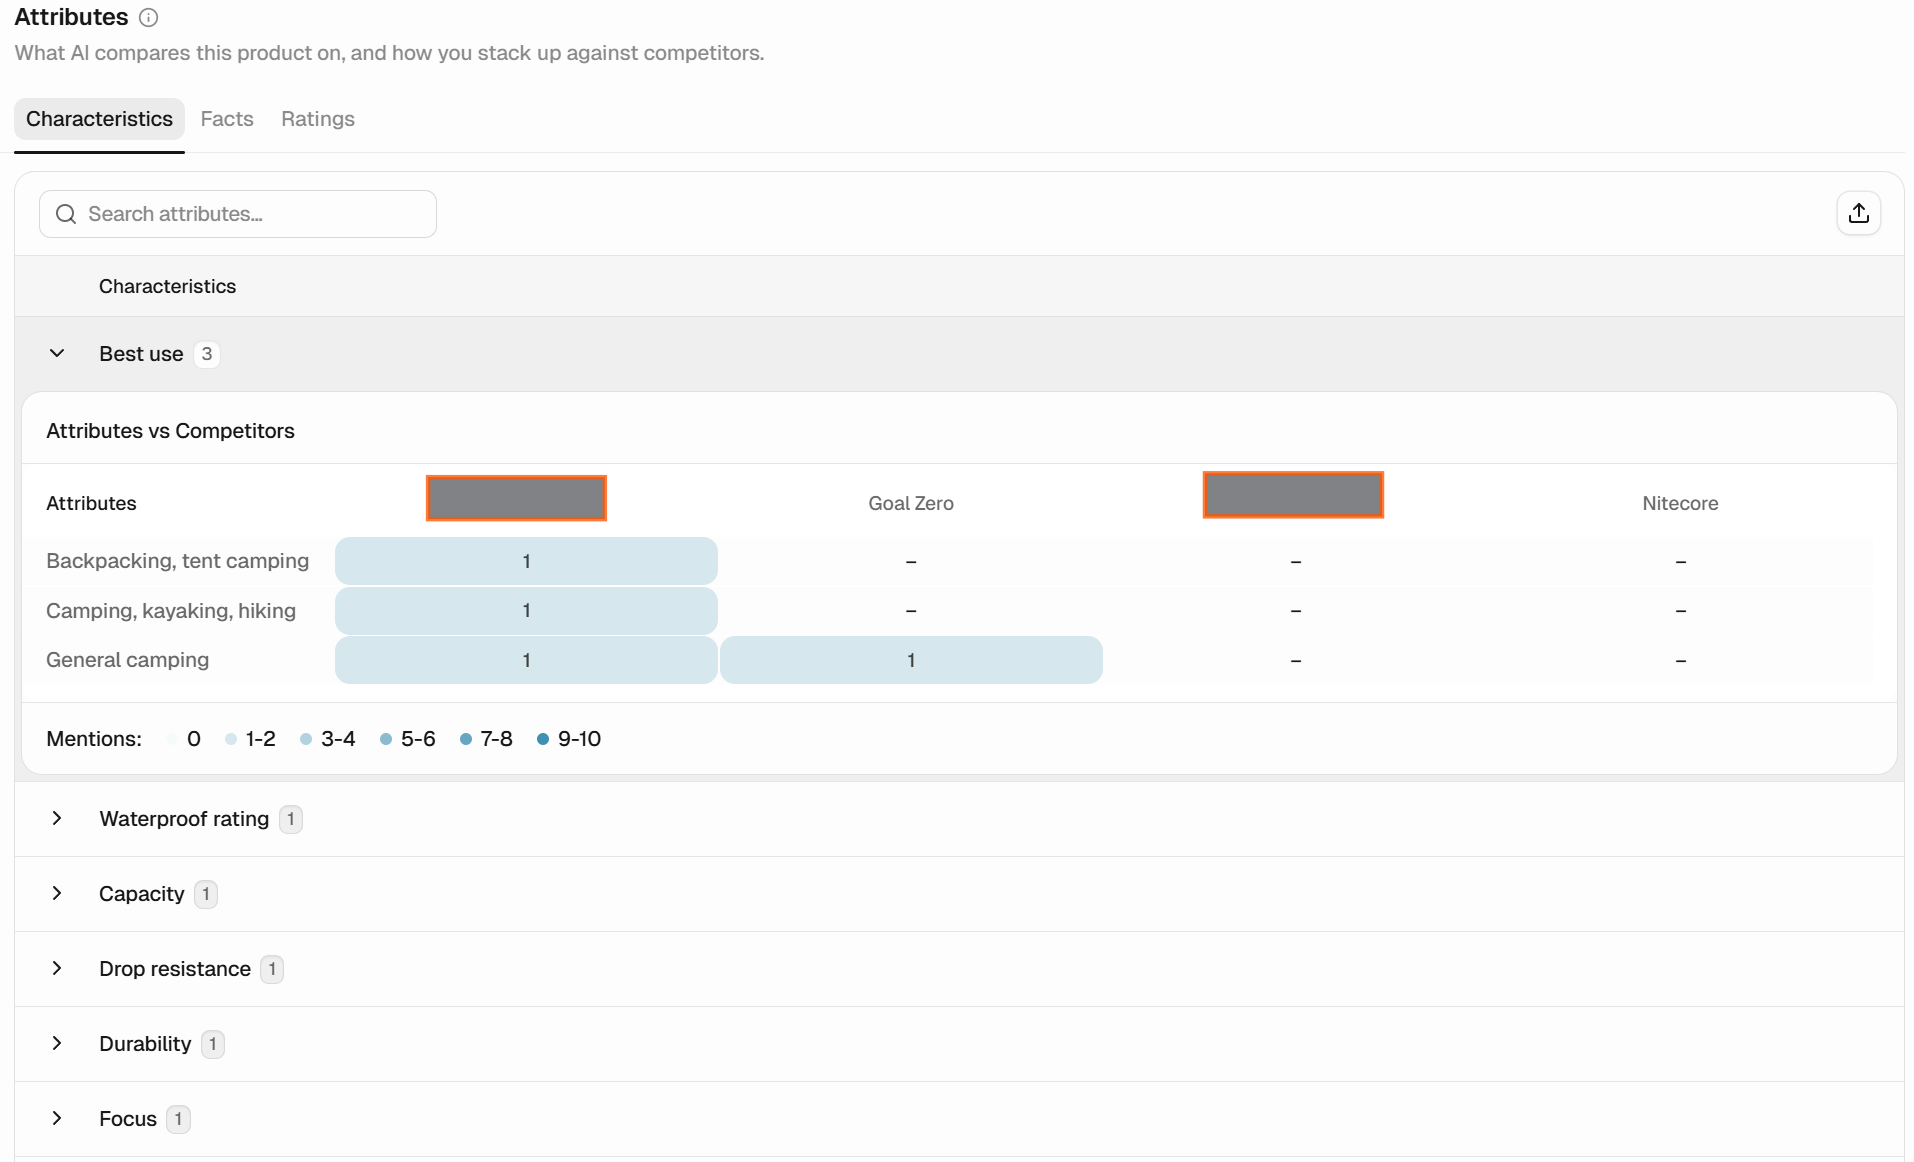Click the Attributes info icon
The width and height of the screenshot is (1914, 1162).
pyautogui.click(x=148, y=17)
